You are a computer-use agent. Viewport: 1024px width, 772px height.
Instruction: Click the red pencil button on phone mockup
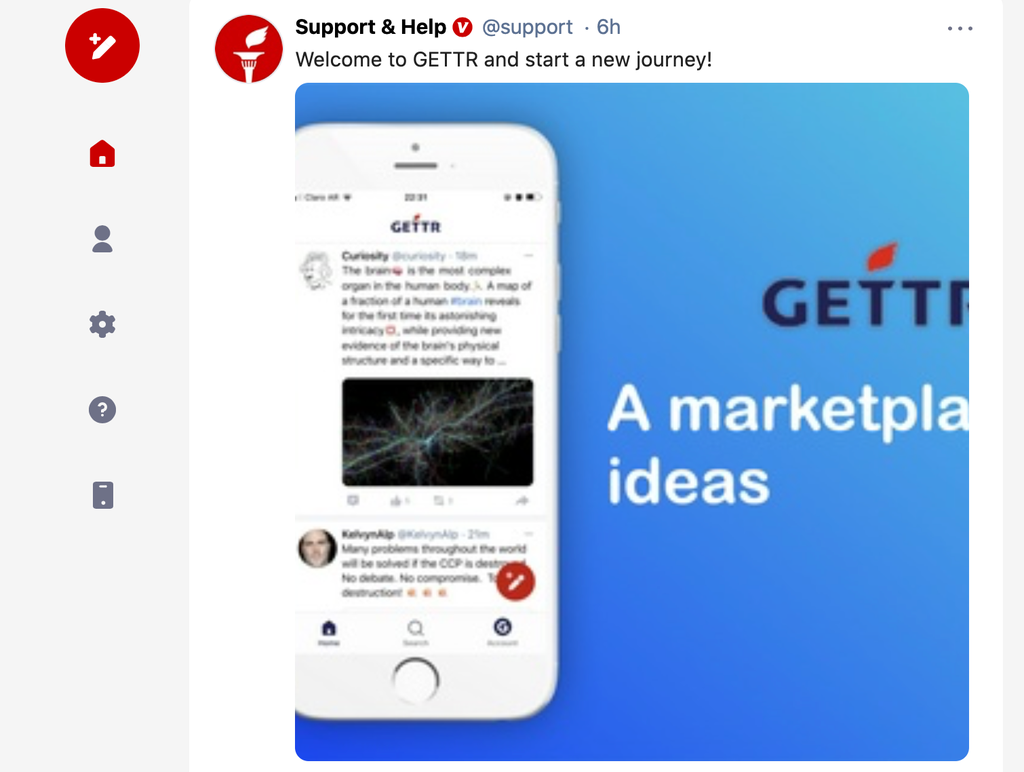[x=515, y=581]
